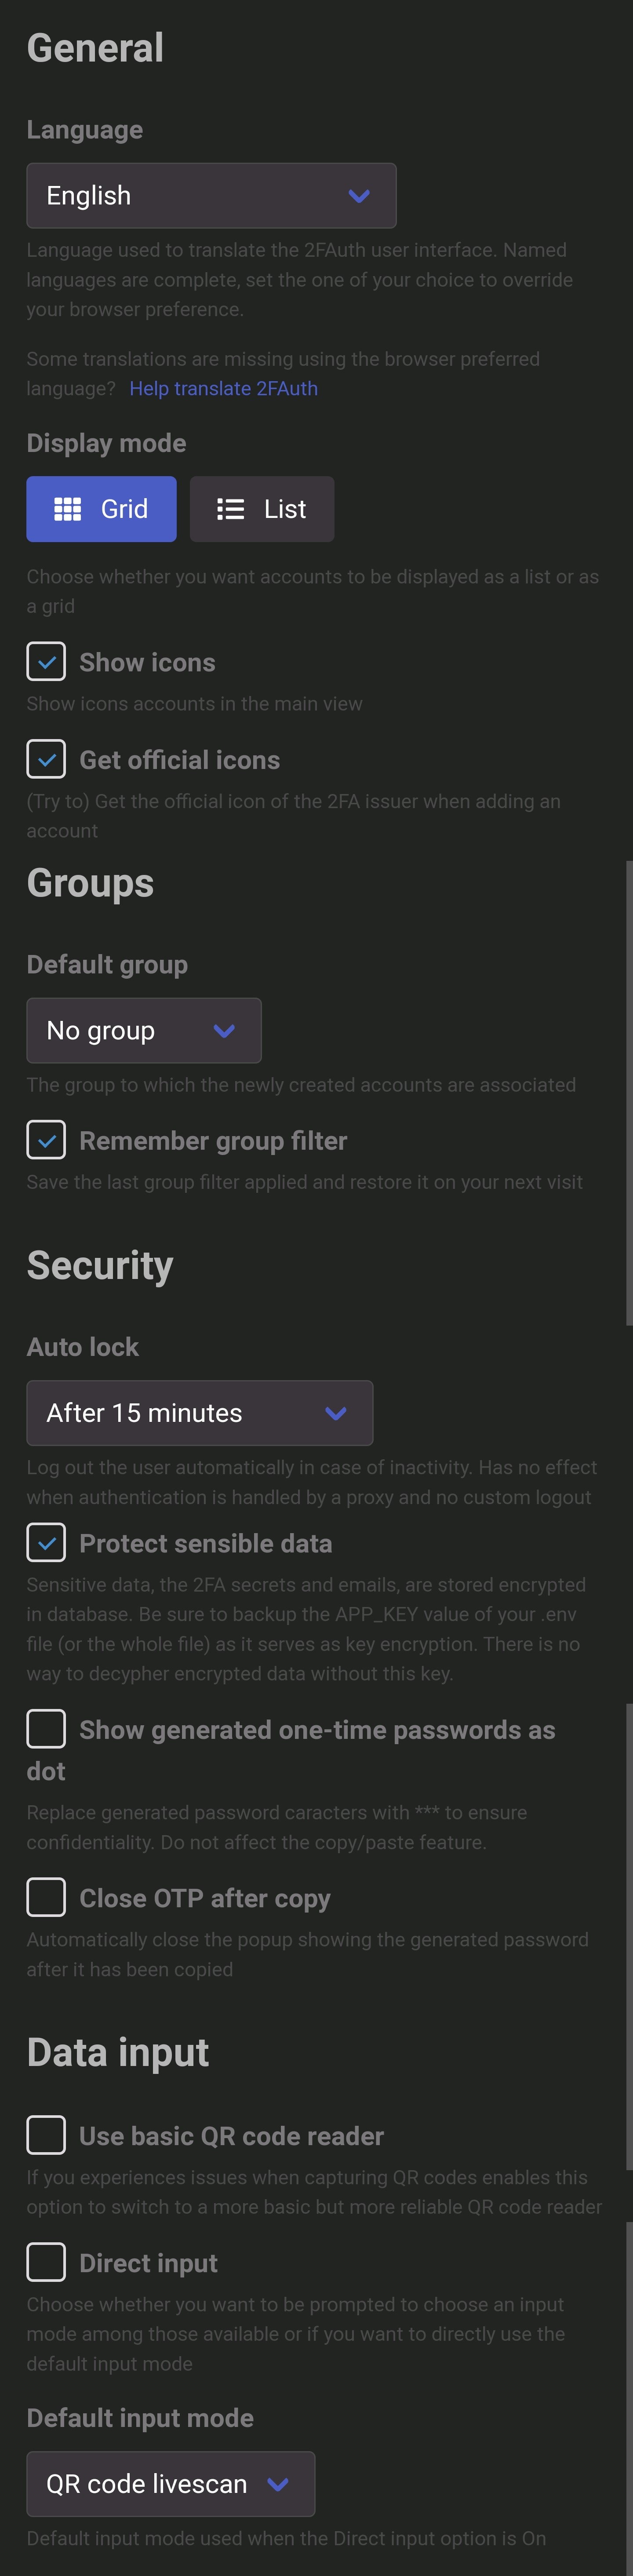Screen dimensions: 633x2576
Task: Click the chevron on the Language selector
Action: coord(359,195)
